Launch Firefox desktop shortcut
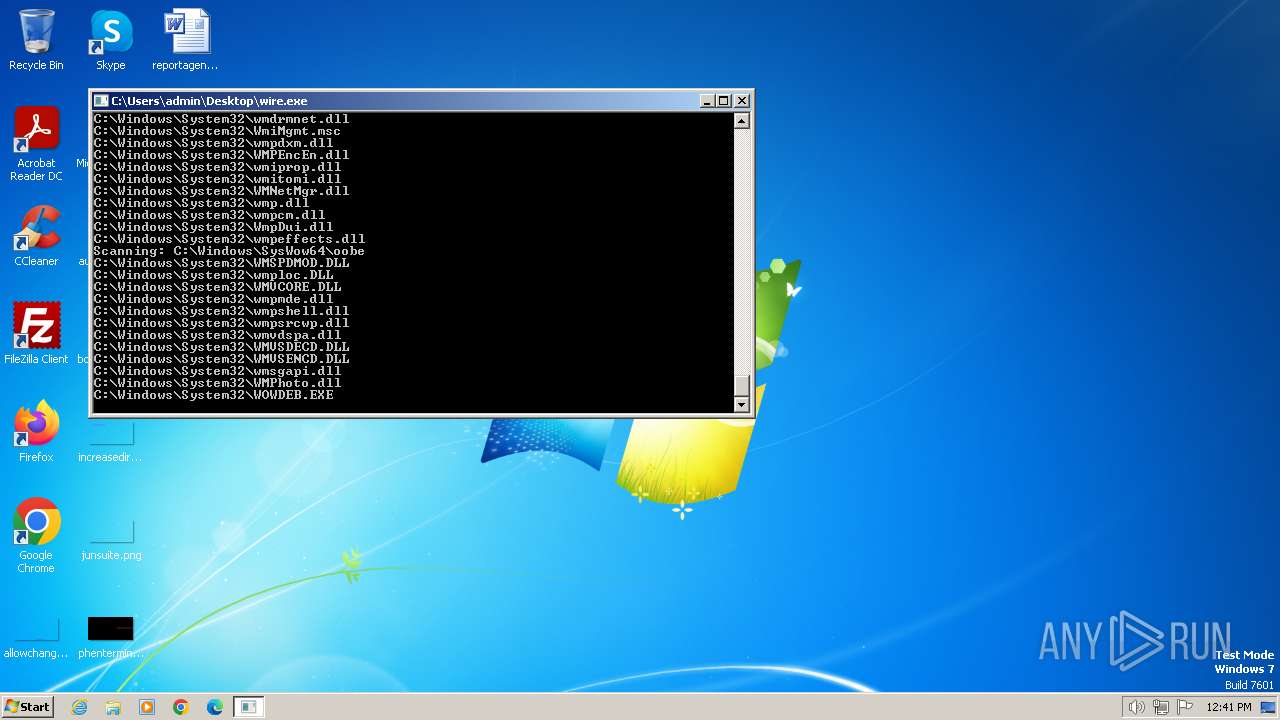The height and width of the screenshot is (720, 1280). [36, 432]
